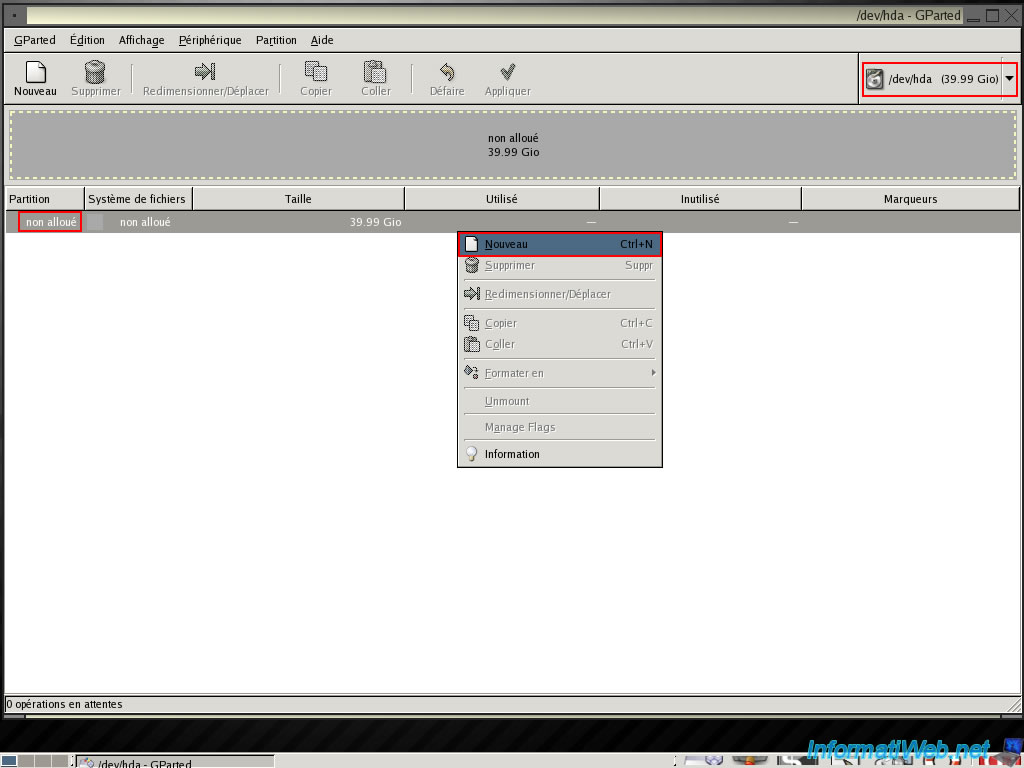Click the grey filesystem color square
Screen dimensions: 1024x768
[95, 222]
